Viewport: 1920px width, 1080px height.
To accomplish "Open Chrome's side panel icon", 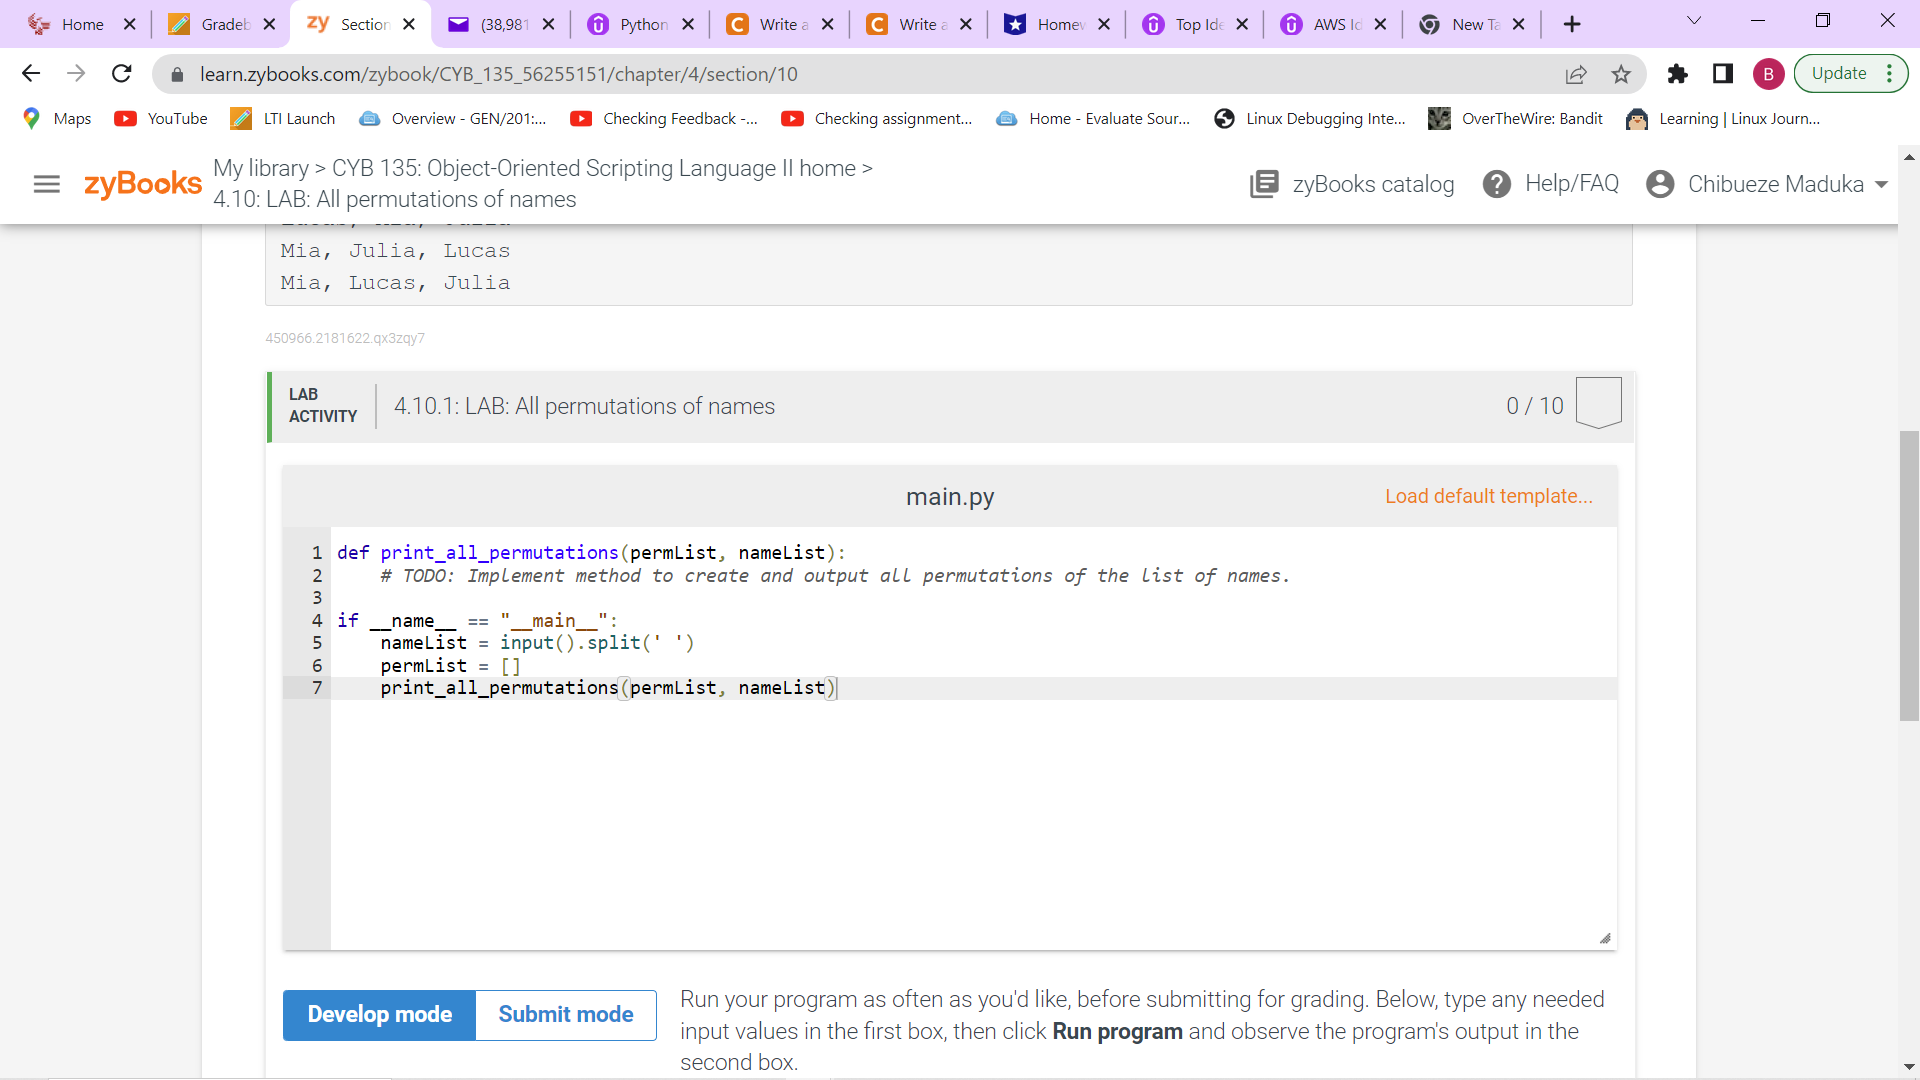I will (x=1723, y=74).
